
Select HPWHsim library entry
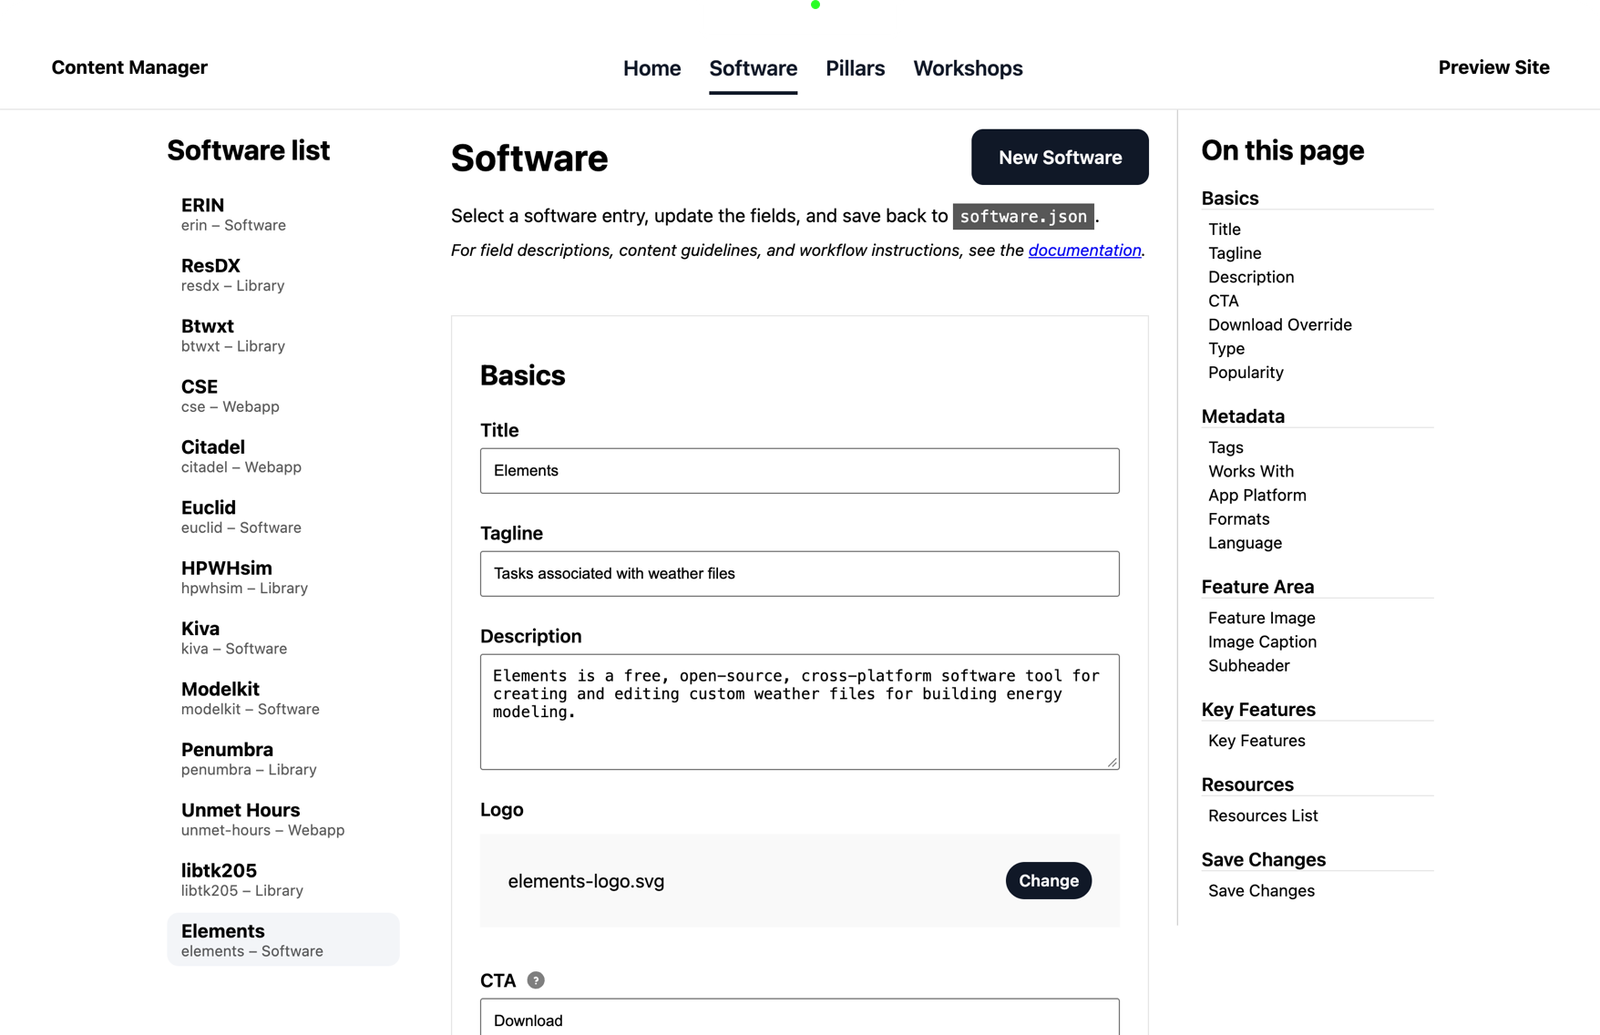click(x=283, y=577)
